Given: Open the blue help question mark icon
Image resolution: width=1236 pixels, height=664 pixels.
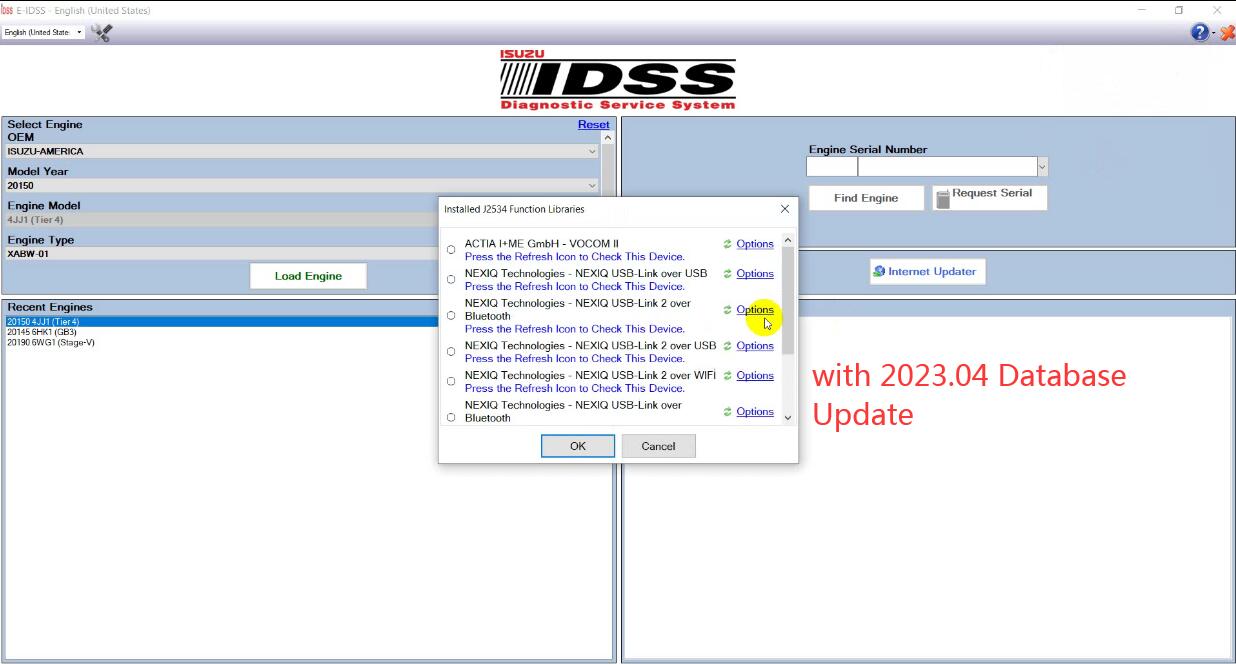Looking at the screenshot, I should [x=1199, y=33].
